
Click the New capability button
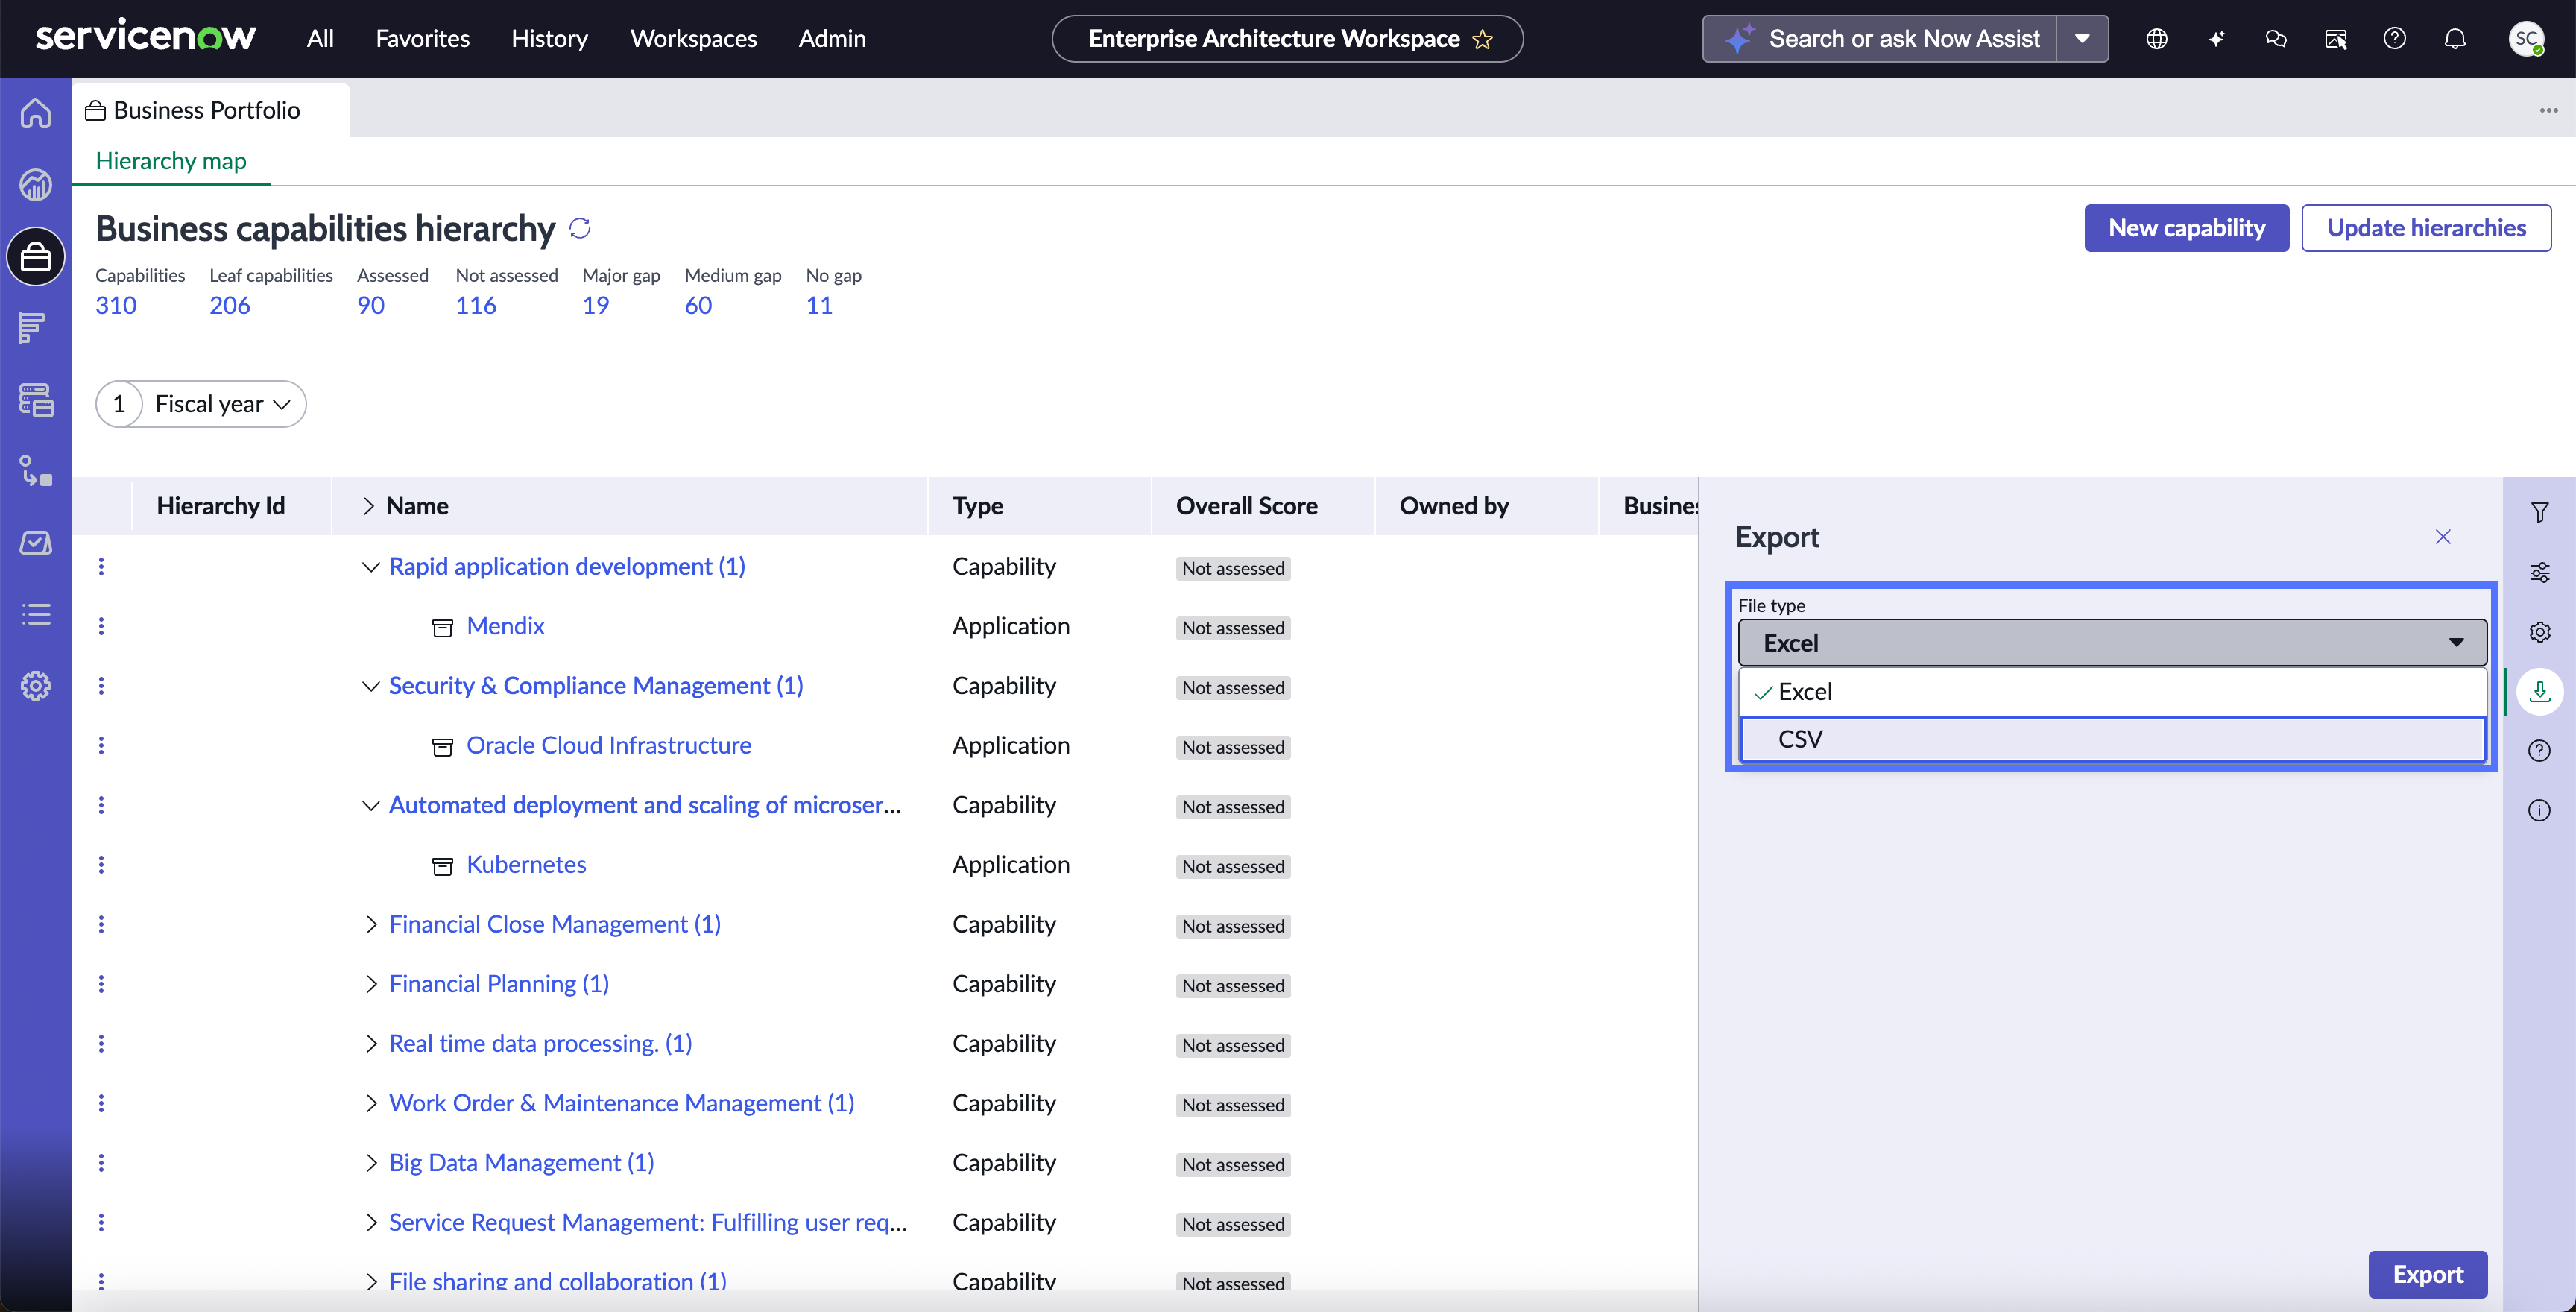[2186, 228]
